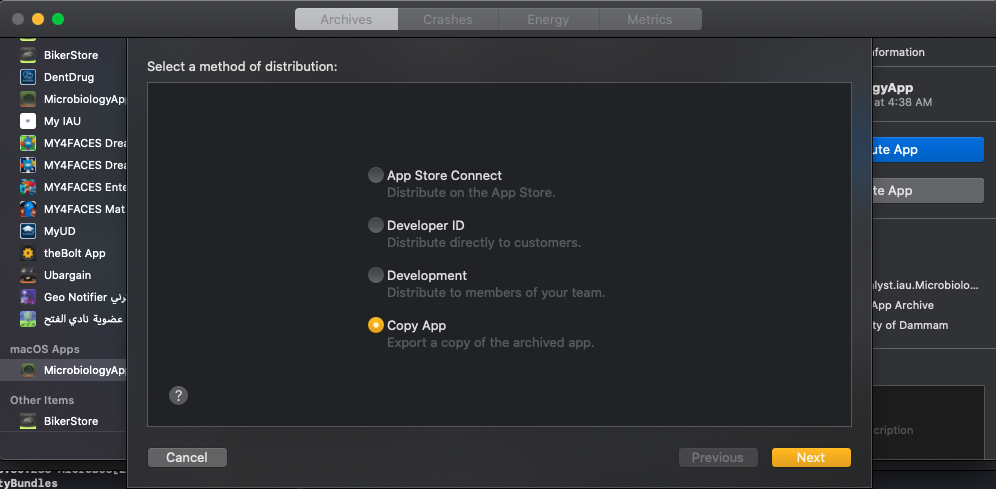Select the MY4FACES Mat app icon
This screenshot has height=489, width=996.
(28, 209)
